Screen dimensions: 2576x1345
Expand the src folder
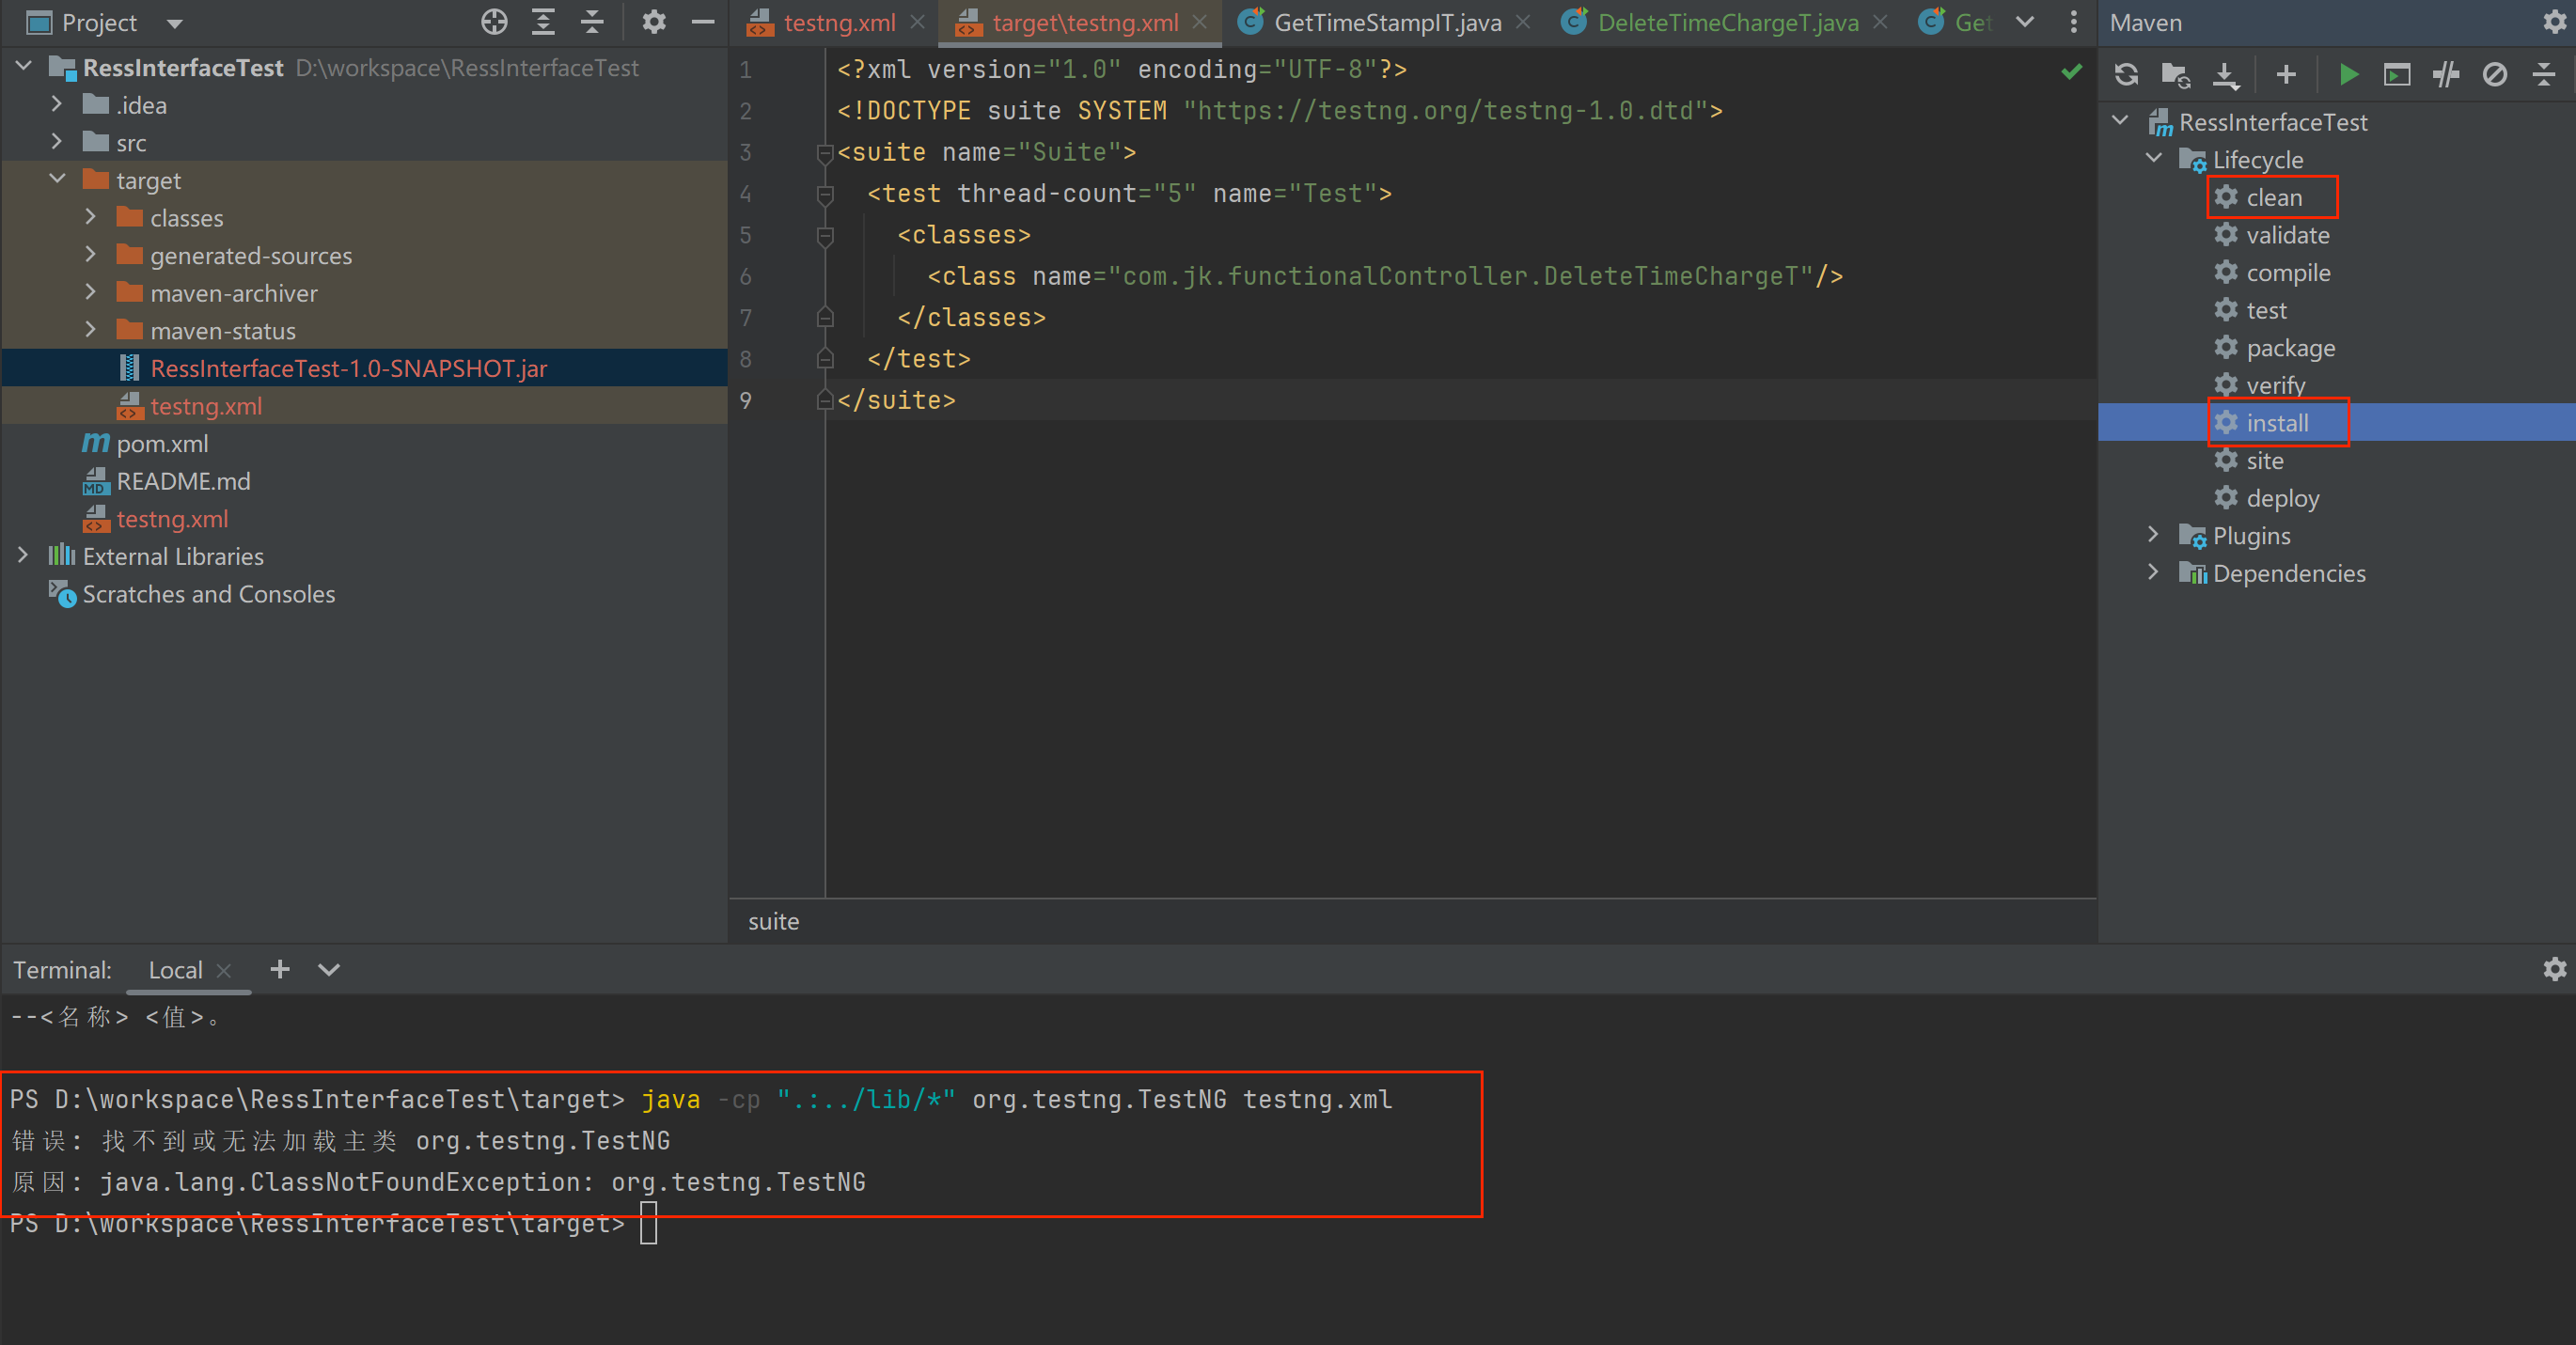pos(57,143)
